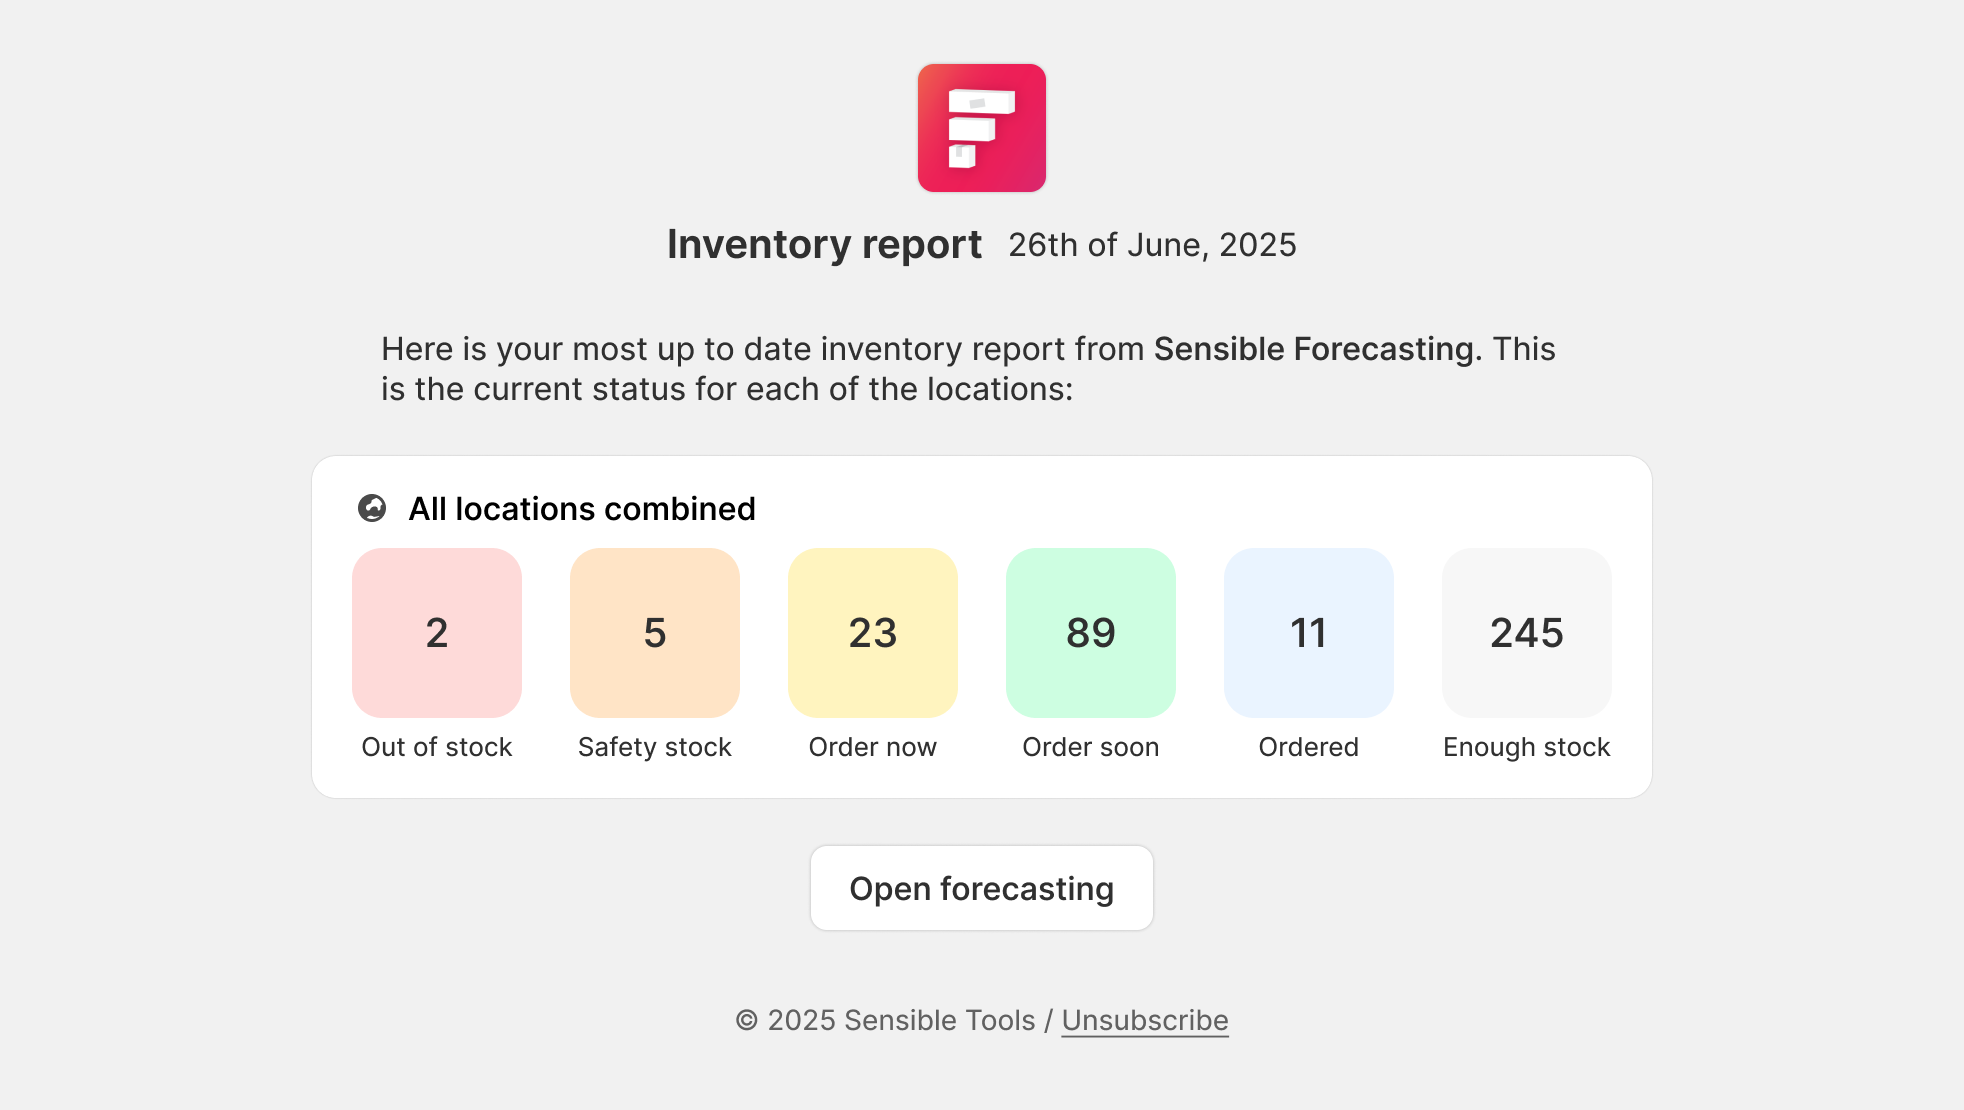Click the date 26th of June, 2025
Screen dimensions: 1964x1110
[1152, 245]
